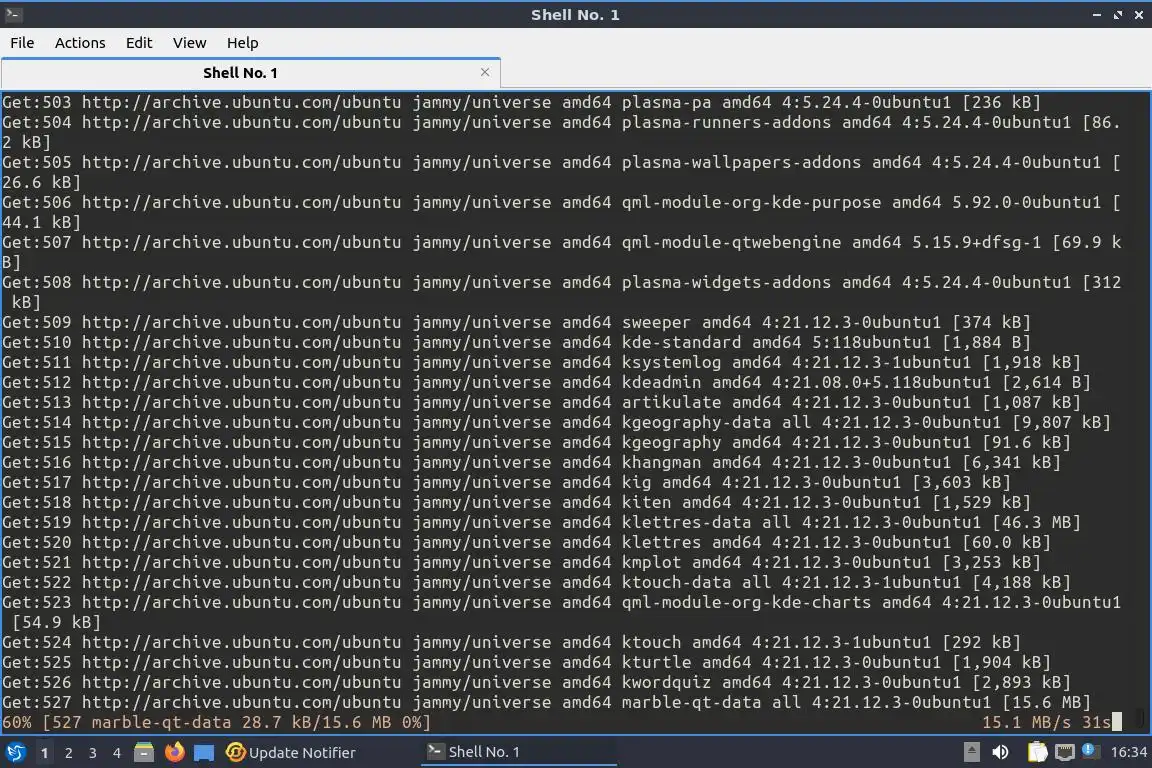Open the File menu
The width and height of the screenshot is (1152, 768).
tap(22, 43)
